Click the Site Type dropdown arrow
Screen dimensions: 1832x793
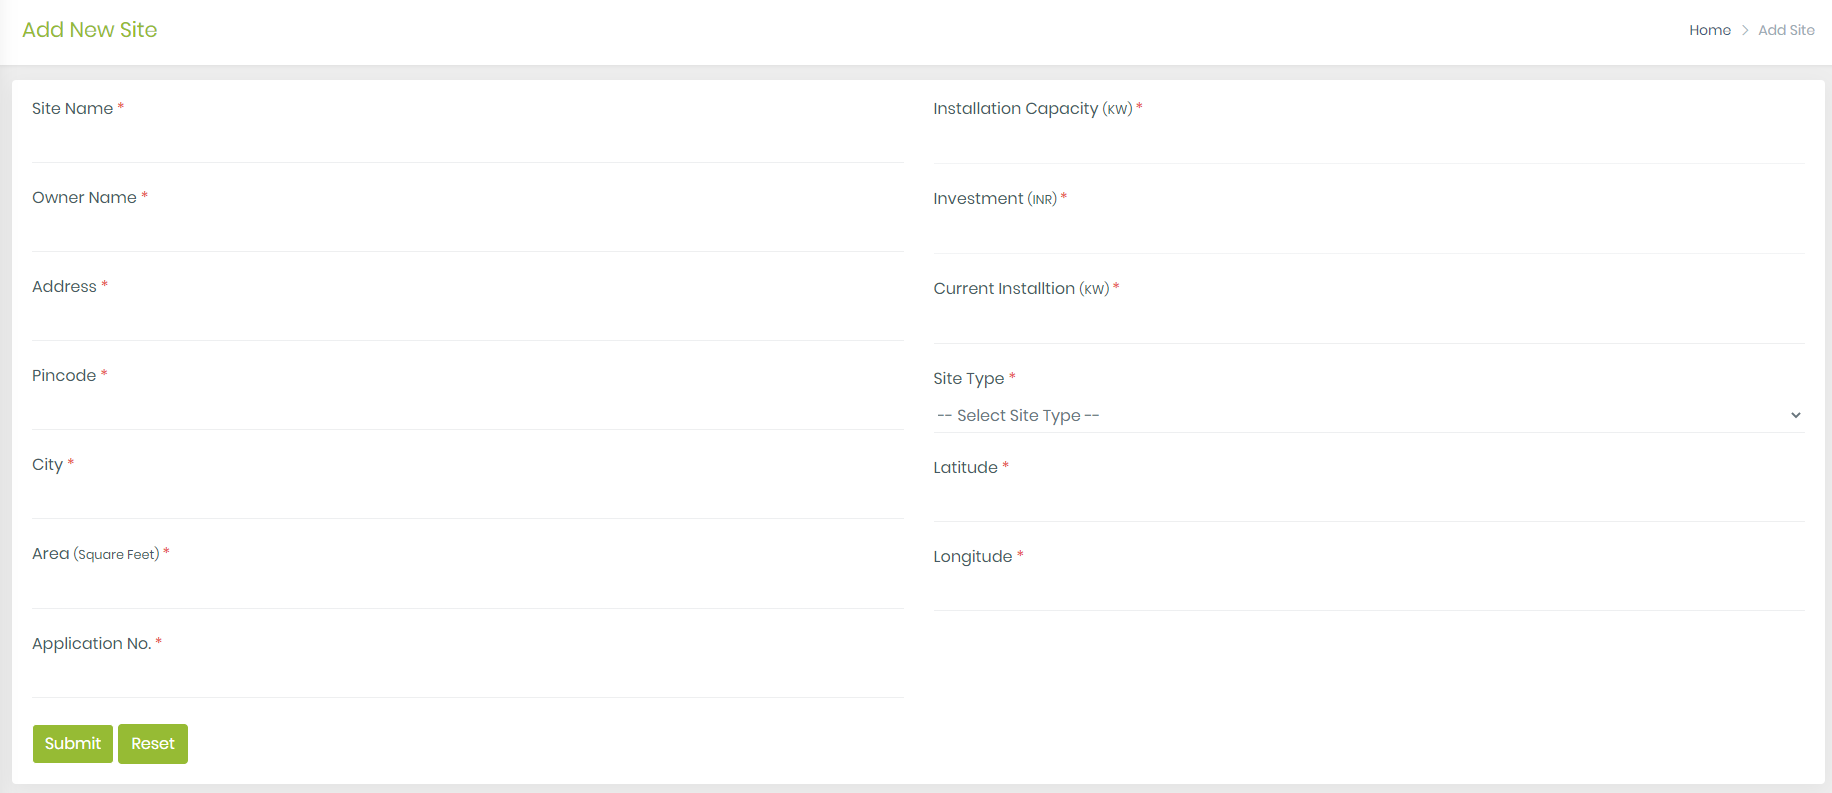pyautogui.click(x=1795, y=415)
